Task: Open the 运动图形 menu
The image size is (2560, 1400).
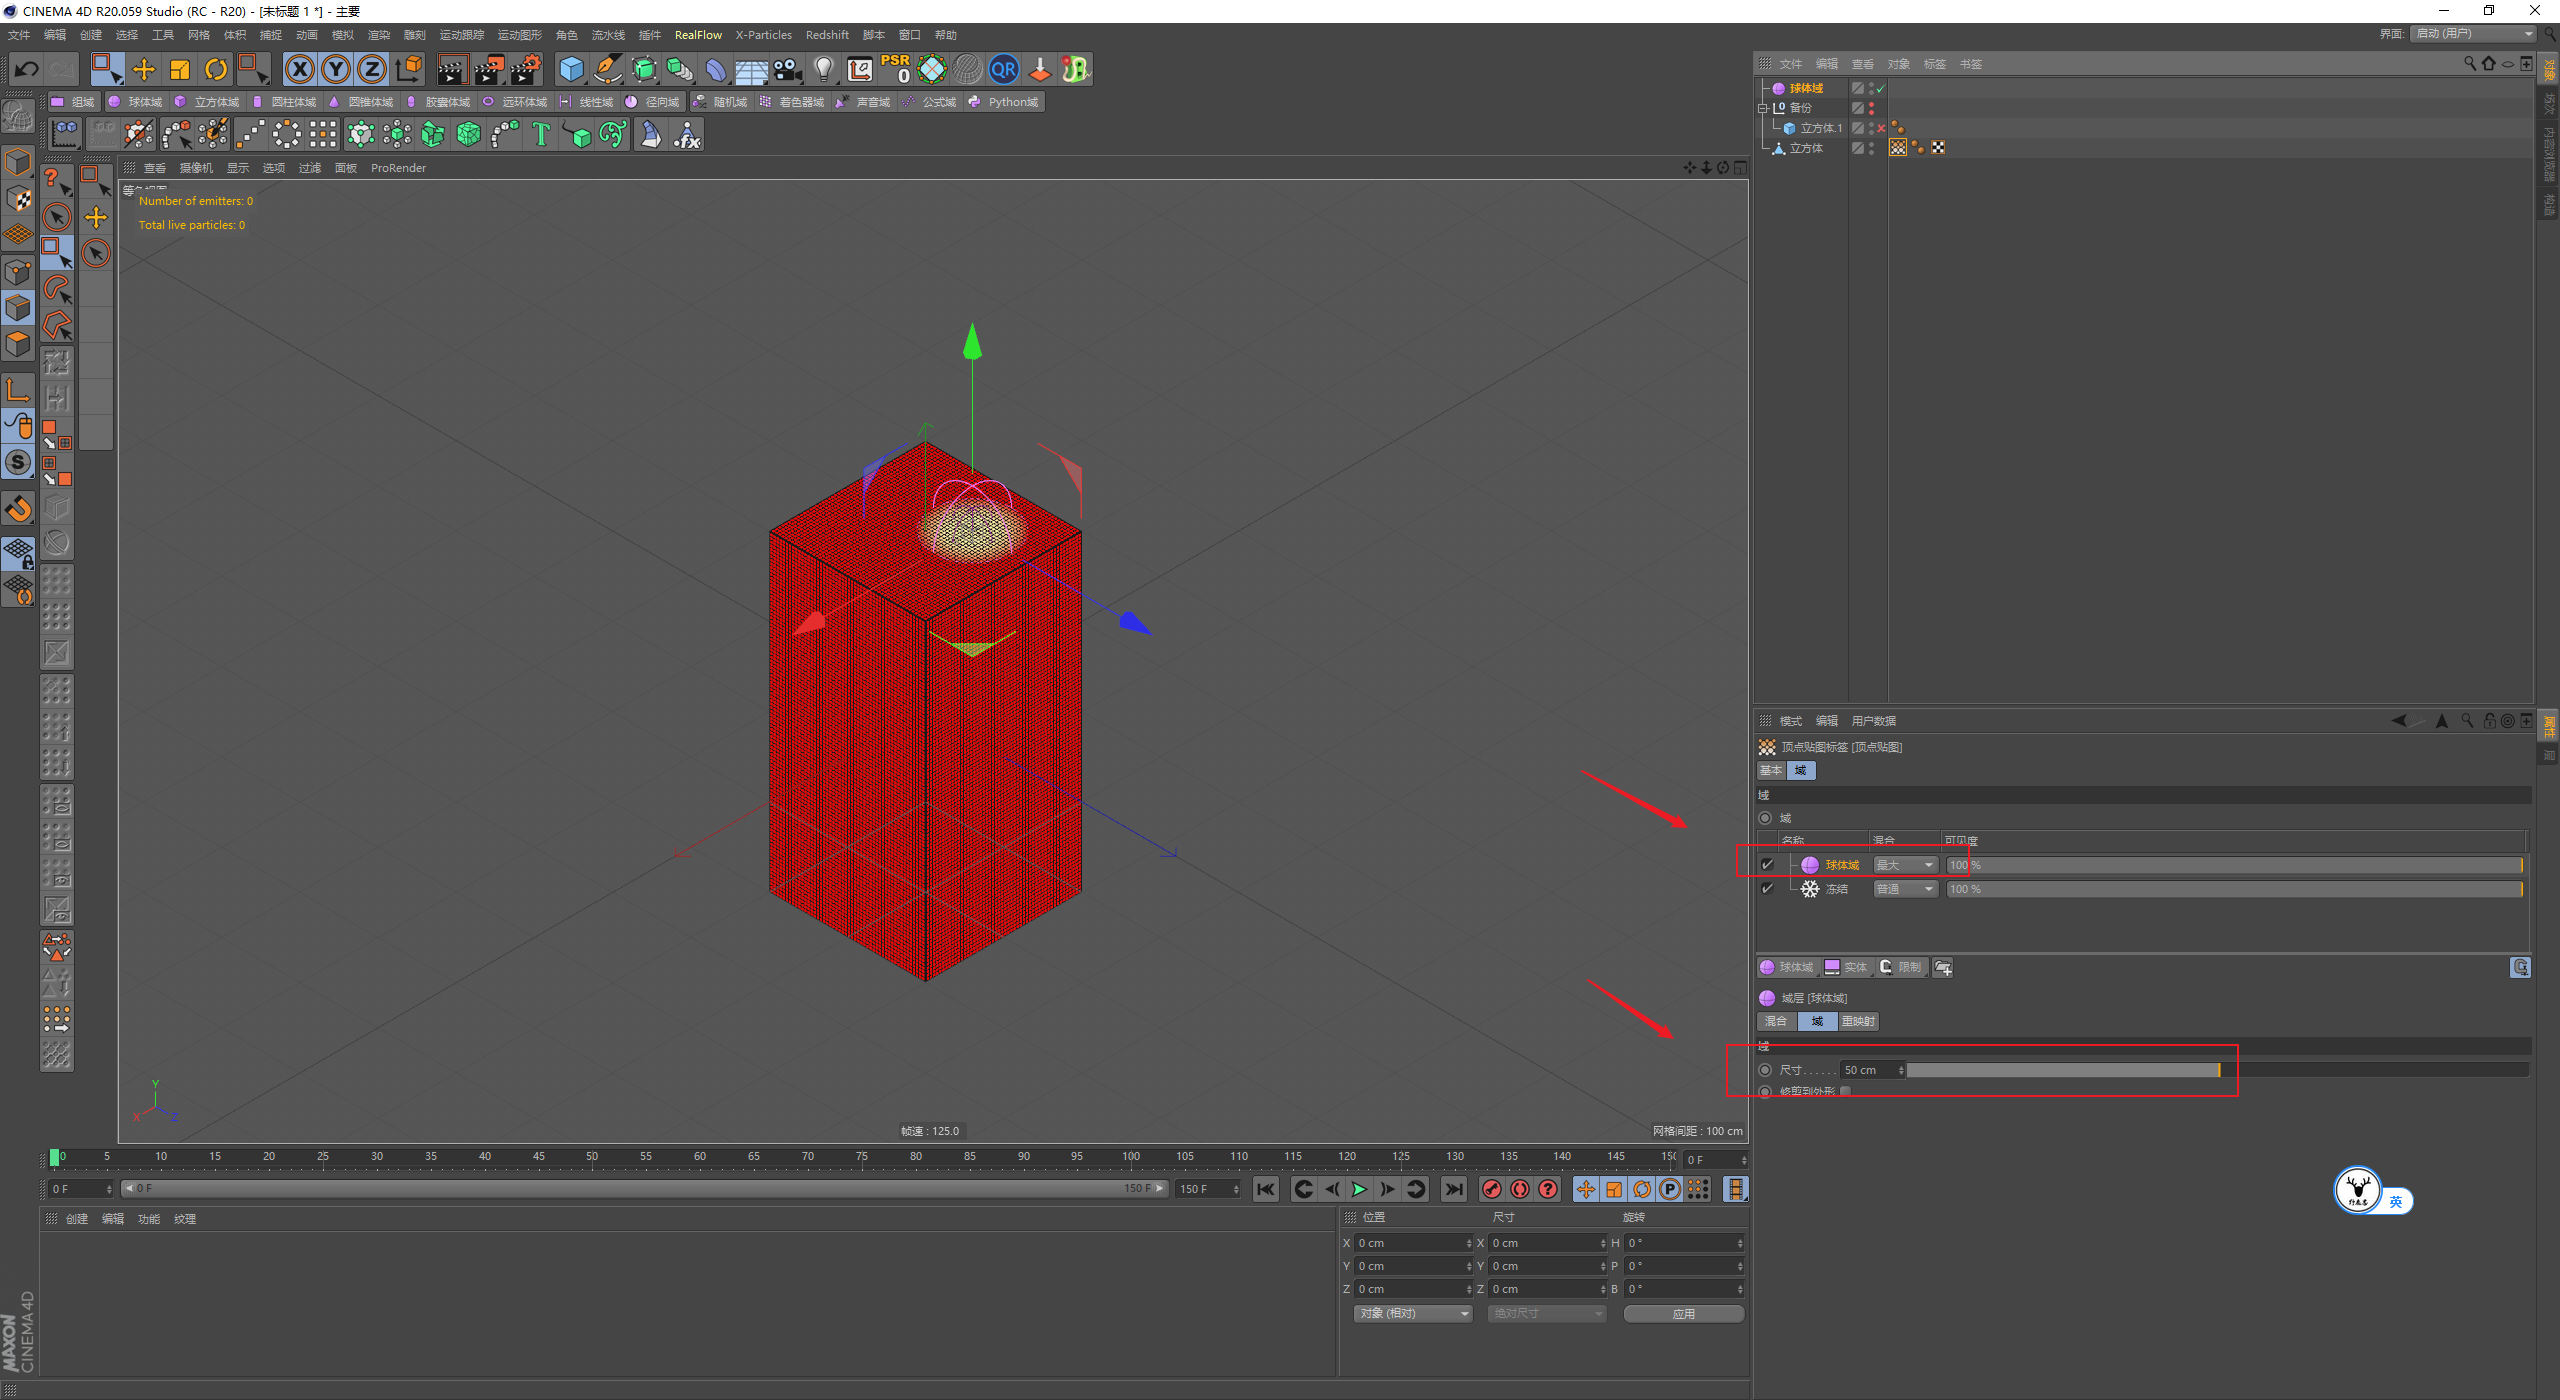Action: point(519,35)
